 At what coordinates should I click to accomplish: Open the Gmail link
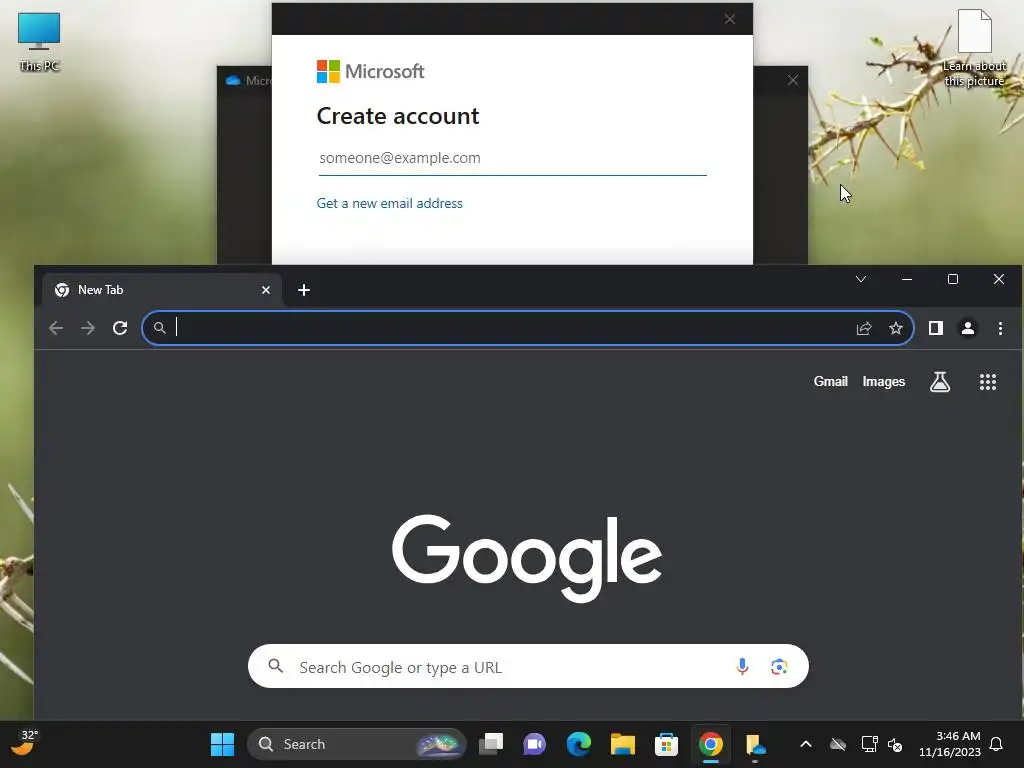click(x=831, y=381)
